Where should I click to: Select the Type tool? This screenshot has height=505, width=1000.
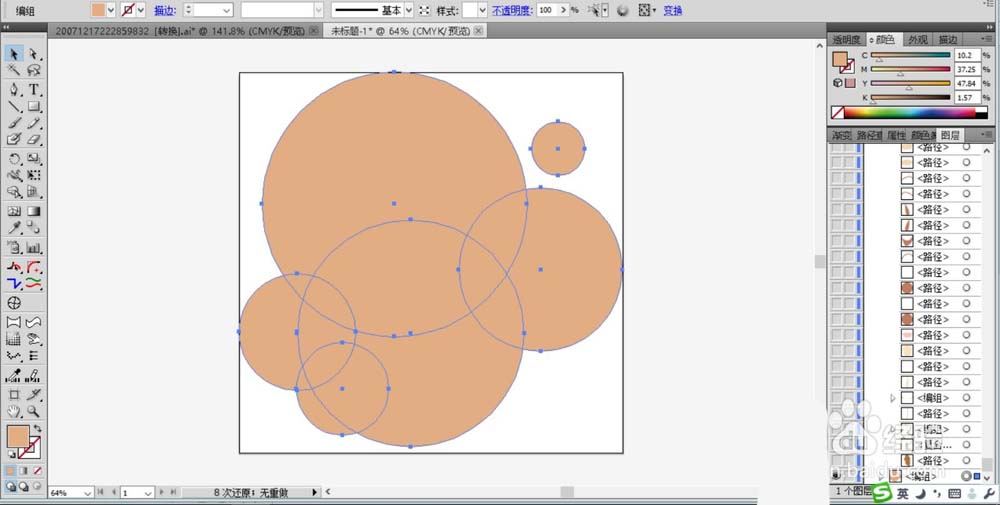(34, 90)
